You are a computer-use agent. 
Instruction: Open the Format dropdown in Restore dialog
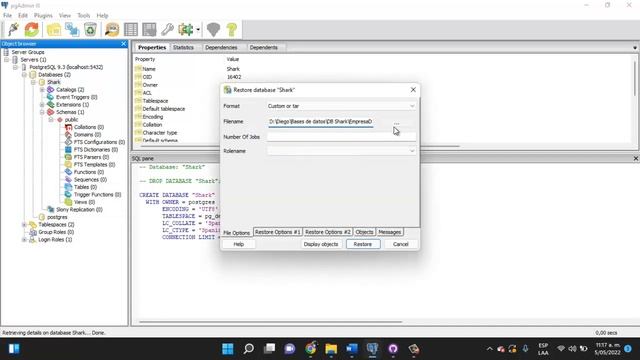341,106
